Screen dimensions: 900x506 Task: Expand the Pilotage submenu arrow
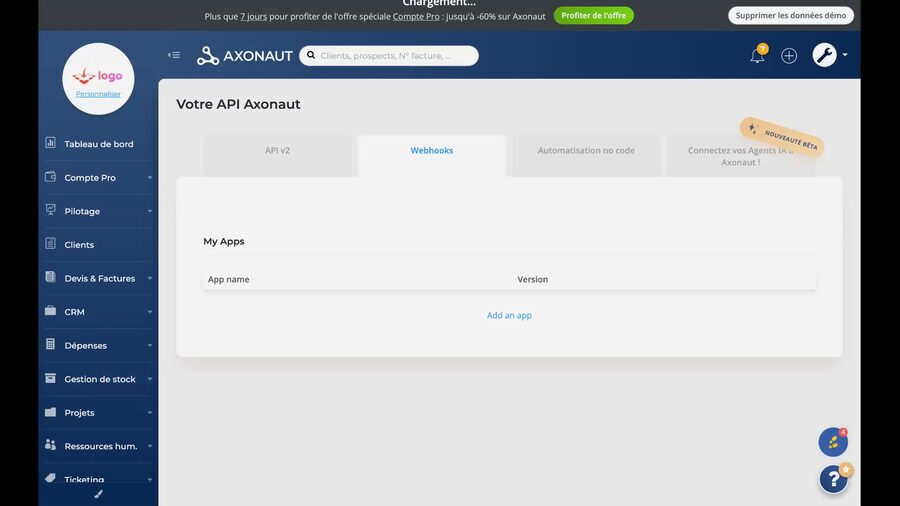pyautogui.click(x=150, y=211)
